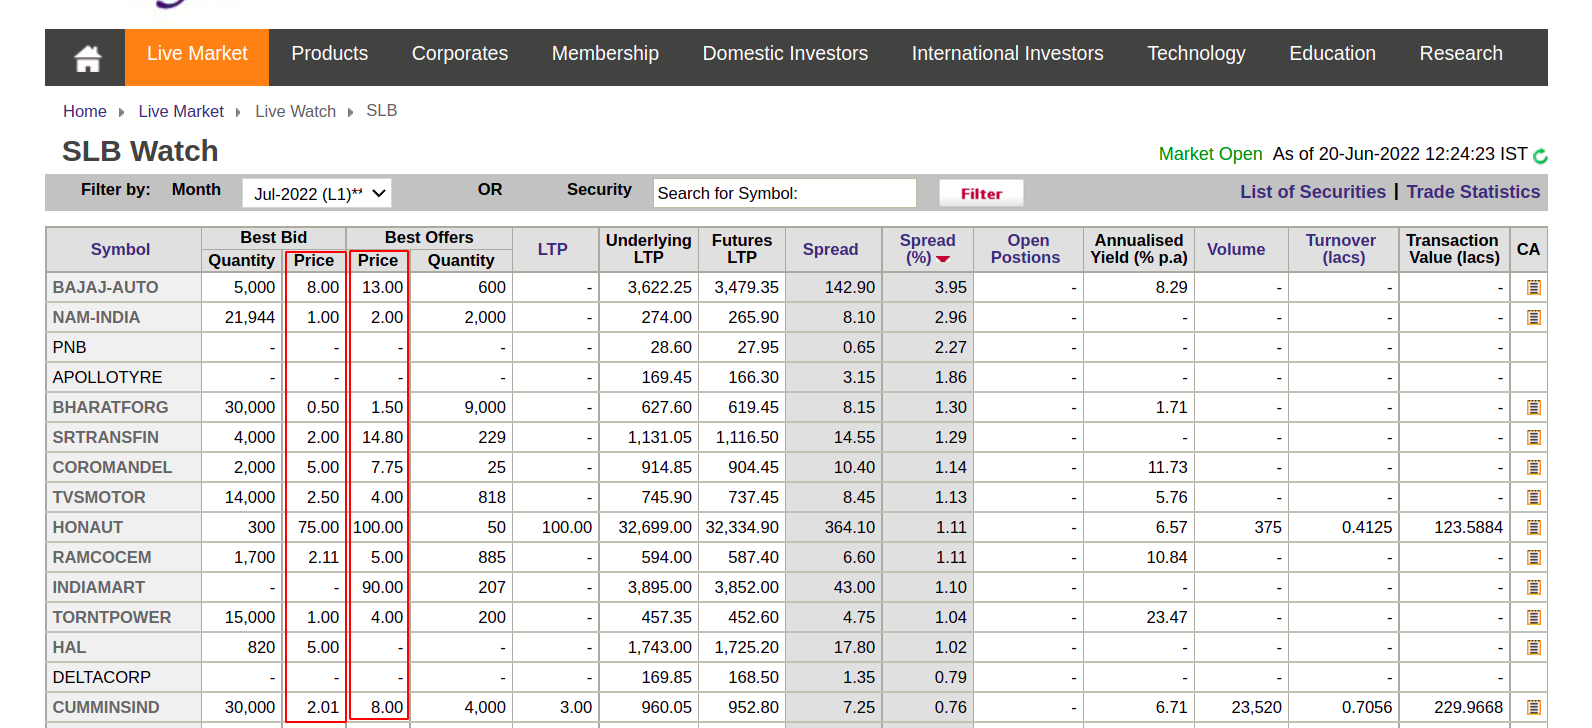
Task: Open CA details icon for NAM-INDIA
Action: coord(1533,318)
